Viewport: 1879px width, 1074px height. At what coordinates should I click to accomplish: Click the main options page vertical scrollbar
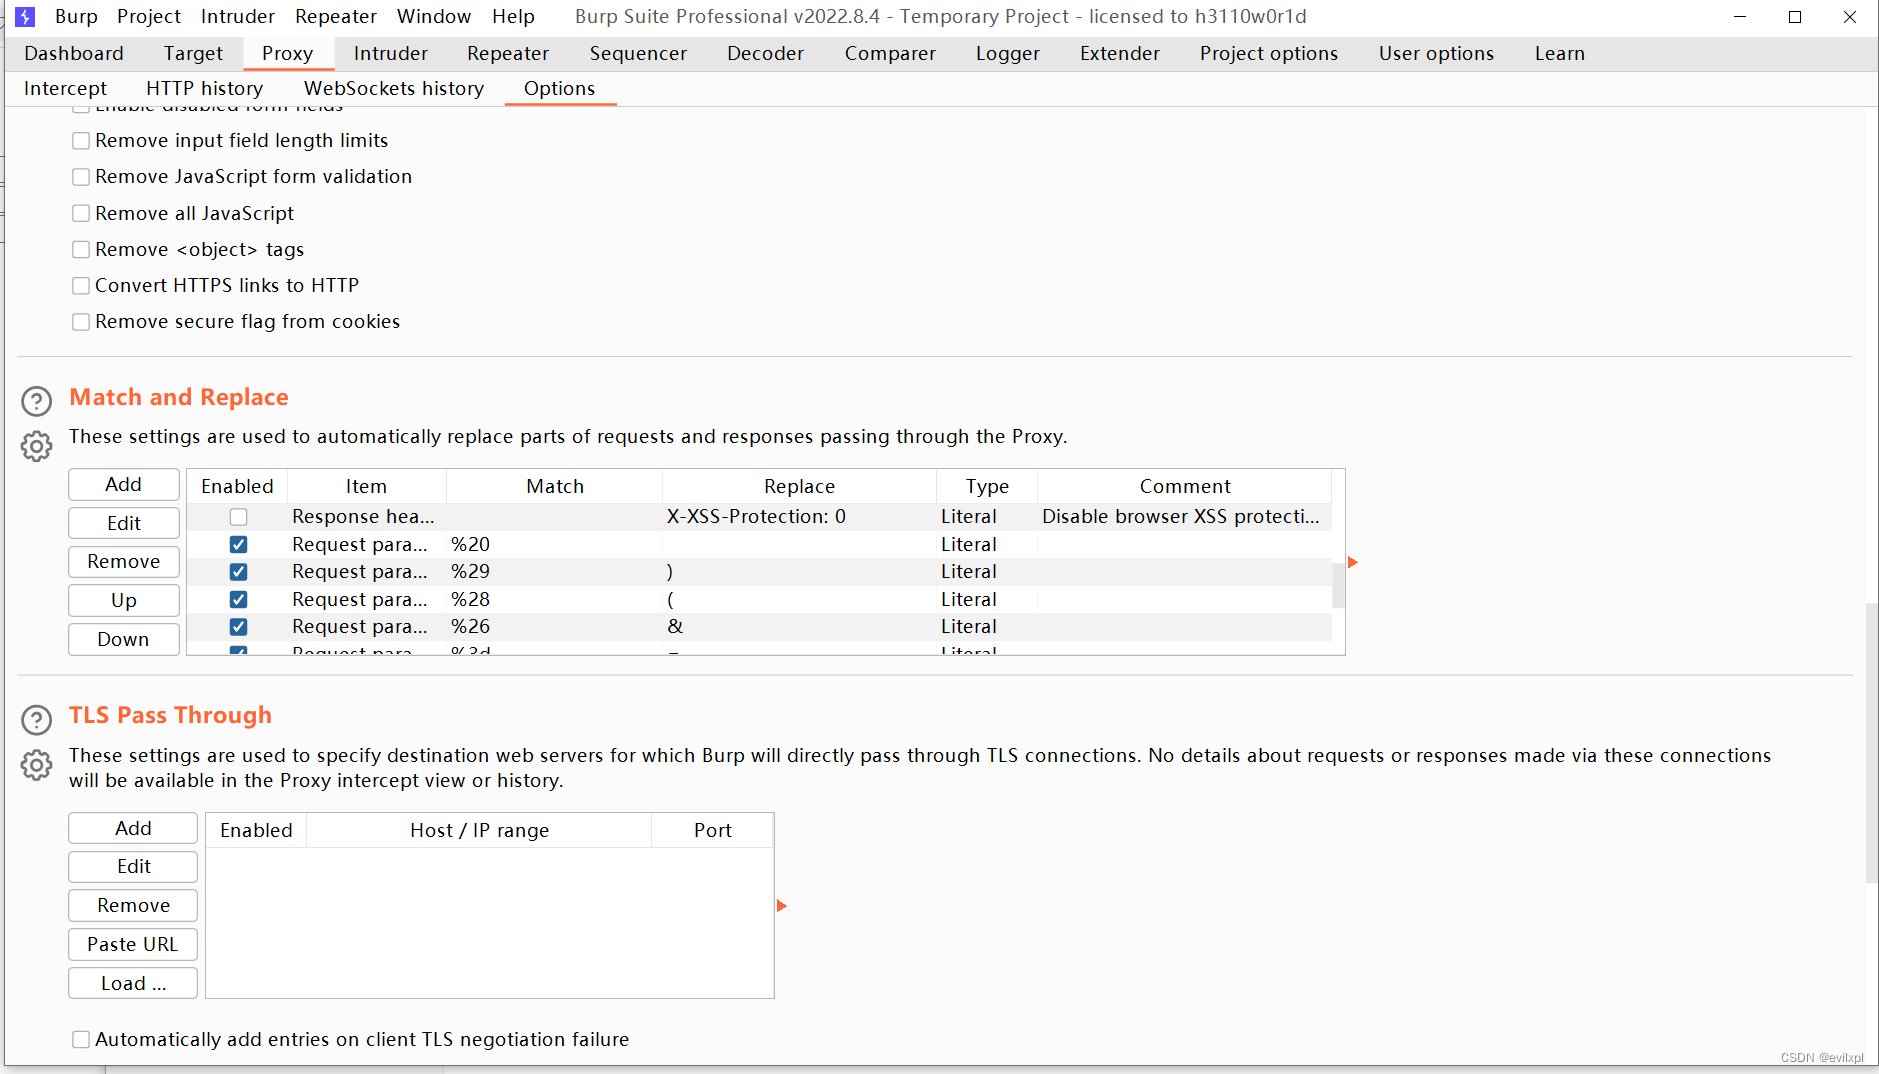point(1871,743)
